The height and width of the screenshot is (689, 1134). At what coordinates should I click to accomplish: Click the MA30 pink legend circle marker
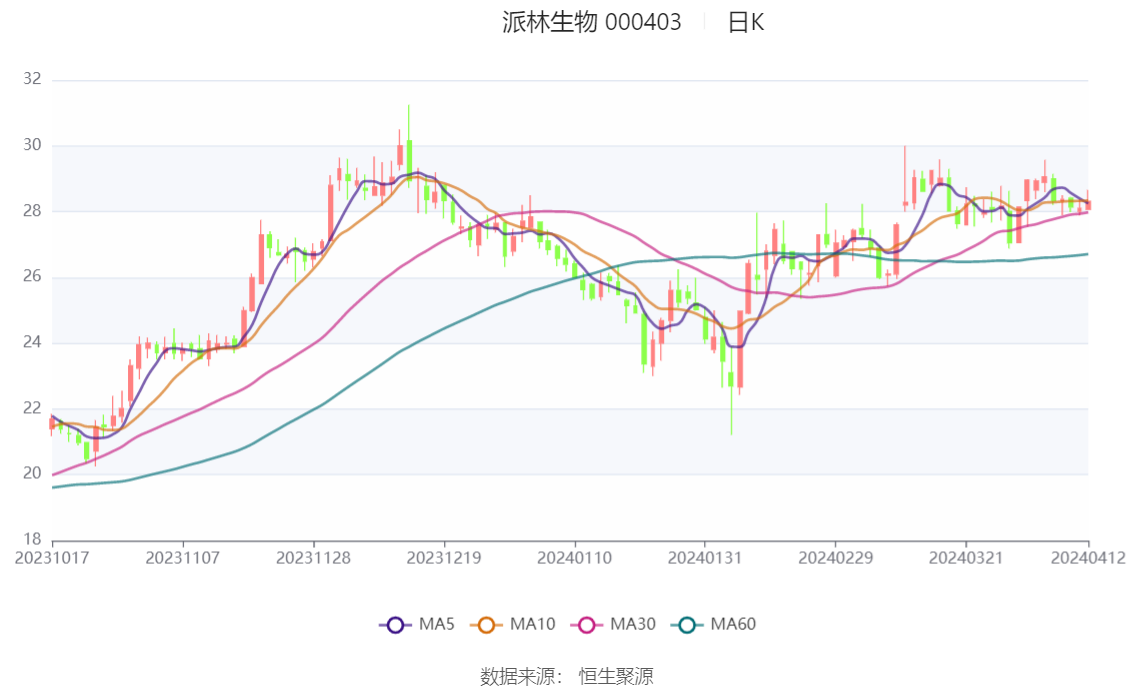[589, 625]
